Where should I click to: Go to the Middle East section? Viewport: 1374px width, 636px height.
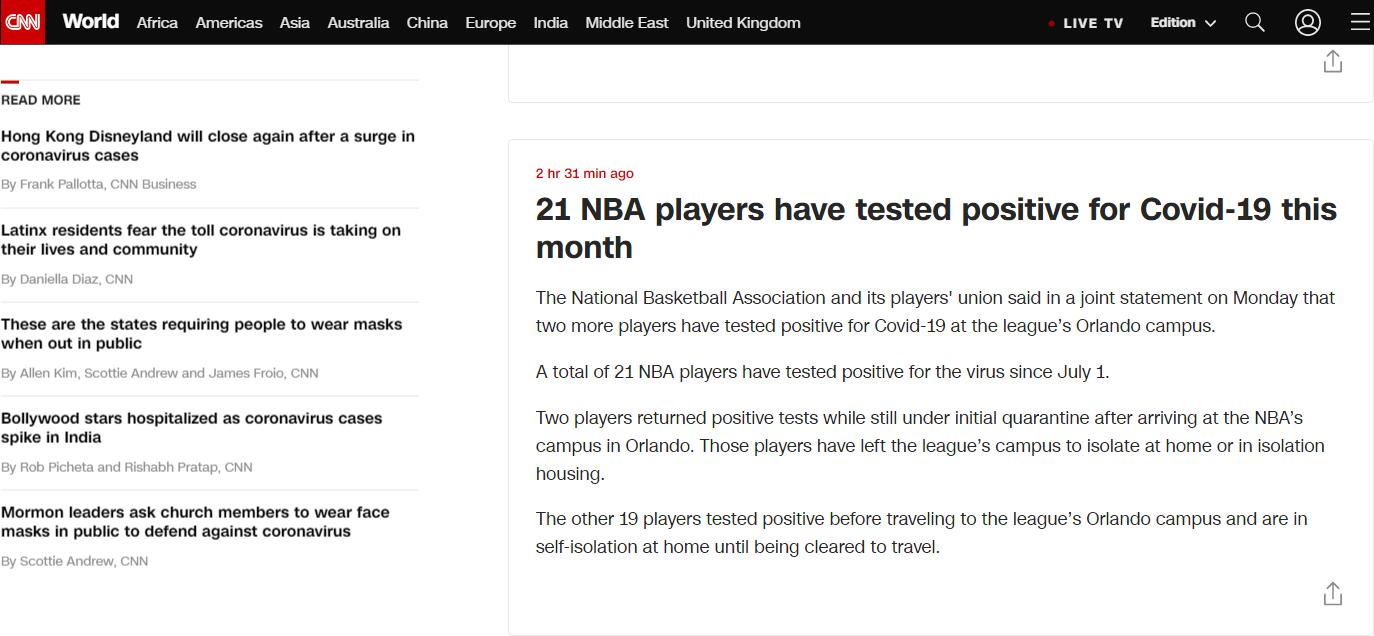click(x=627, y=22)
